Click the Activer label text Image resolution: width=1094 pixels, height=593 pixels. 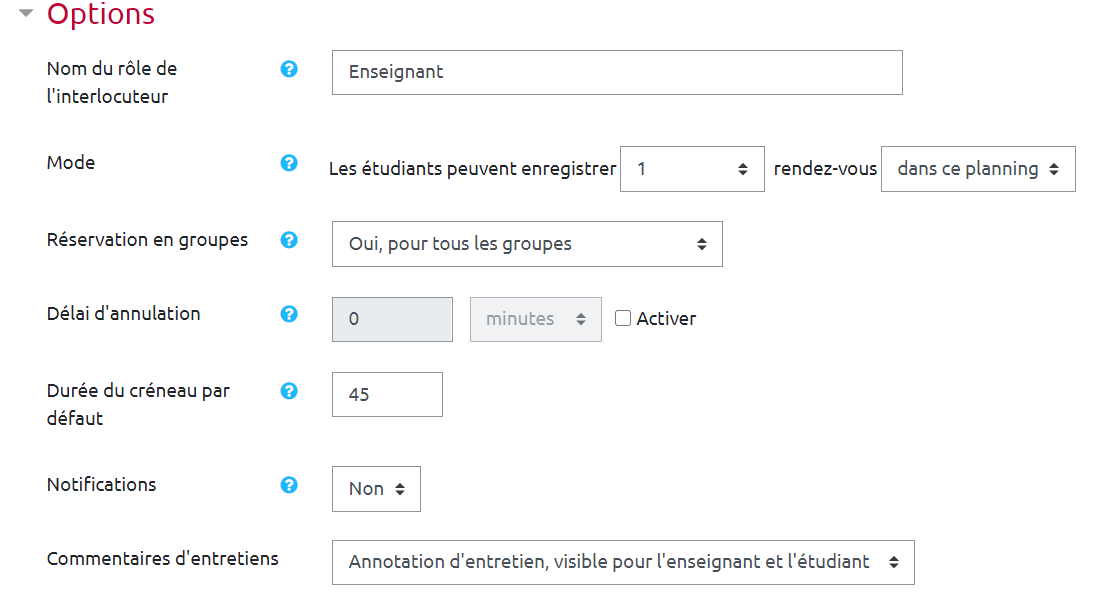tap(666, 319)
